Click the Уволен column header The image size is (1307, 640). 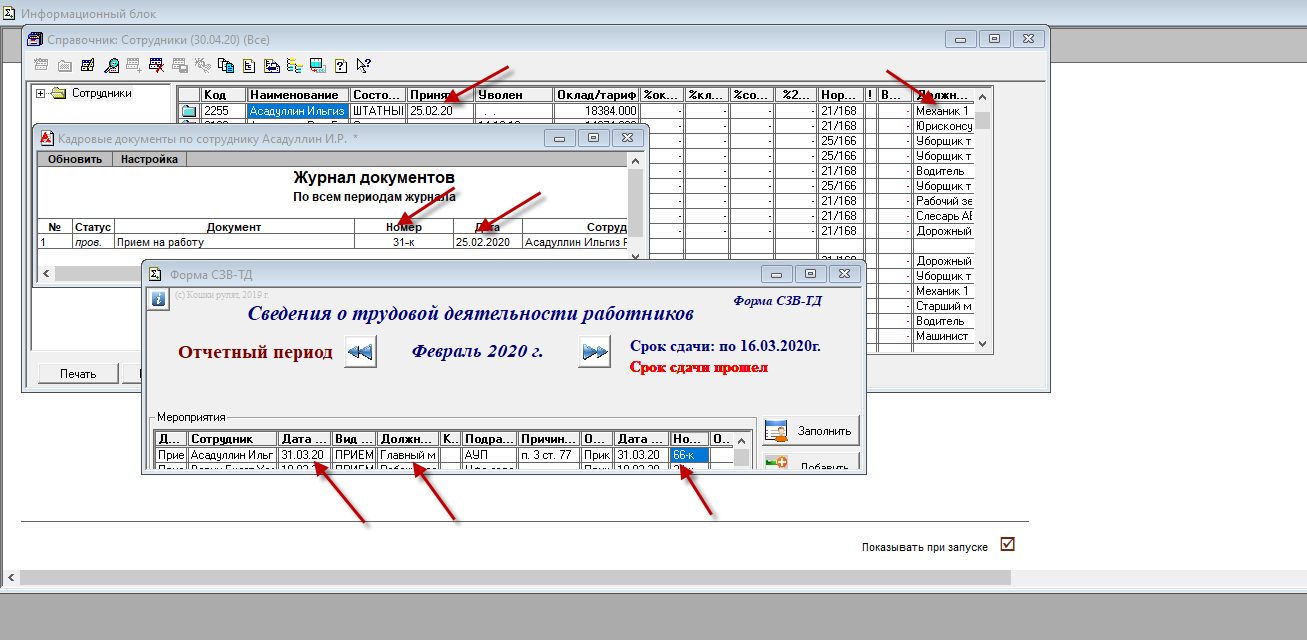(514, 95)
